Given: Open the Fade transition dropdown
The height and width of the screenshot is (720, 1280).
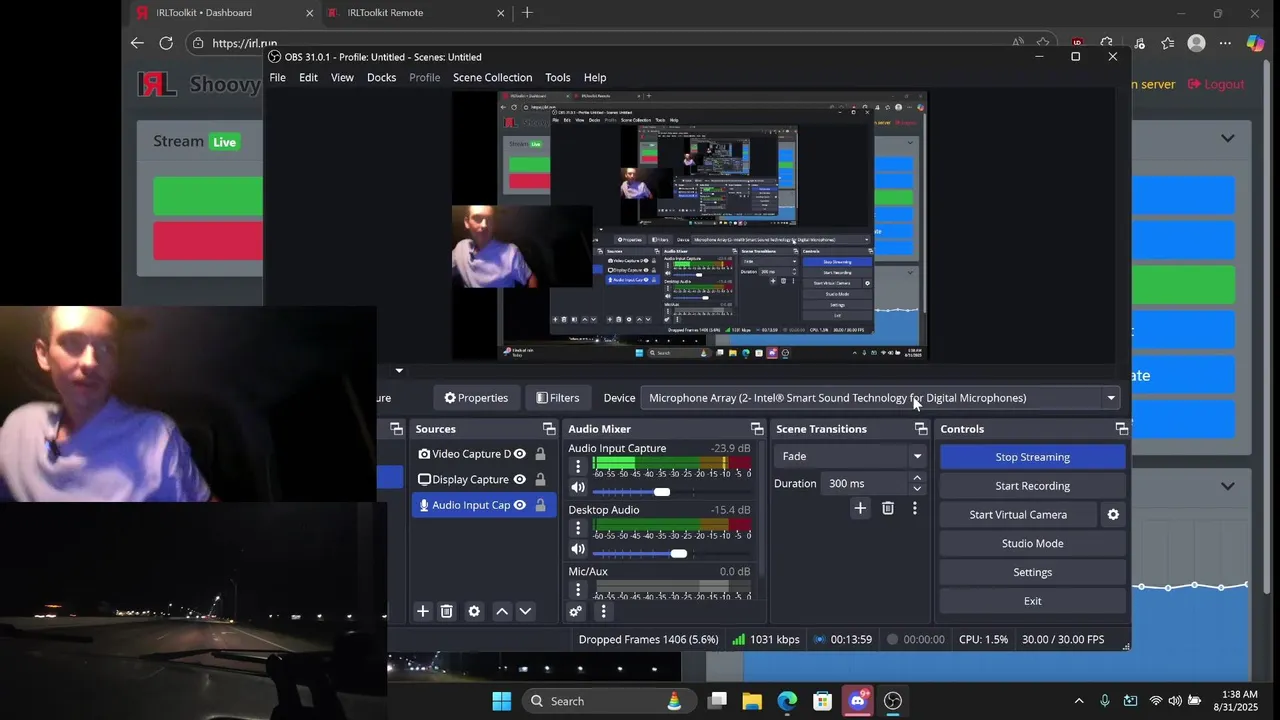Looking at the screenshot, I should pos(850,456).
